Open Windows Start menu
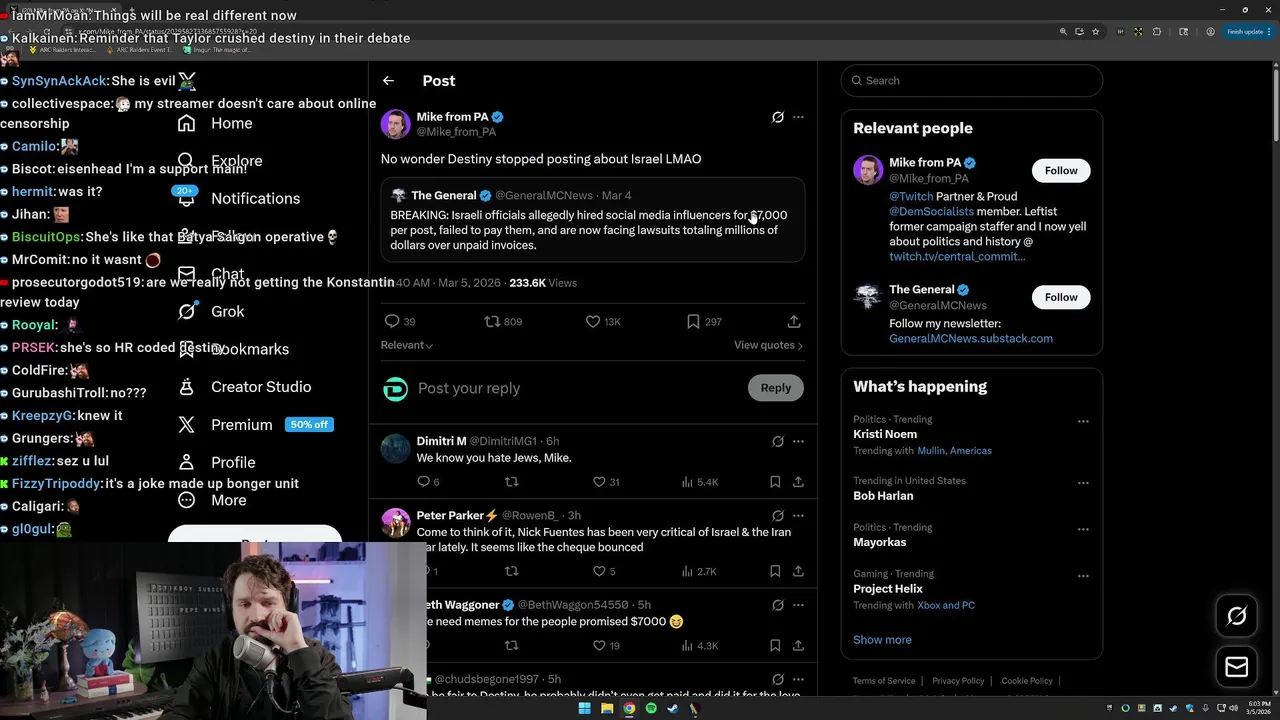The image size is (1280, 720). coord(584,708)
